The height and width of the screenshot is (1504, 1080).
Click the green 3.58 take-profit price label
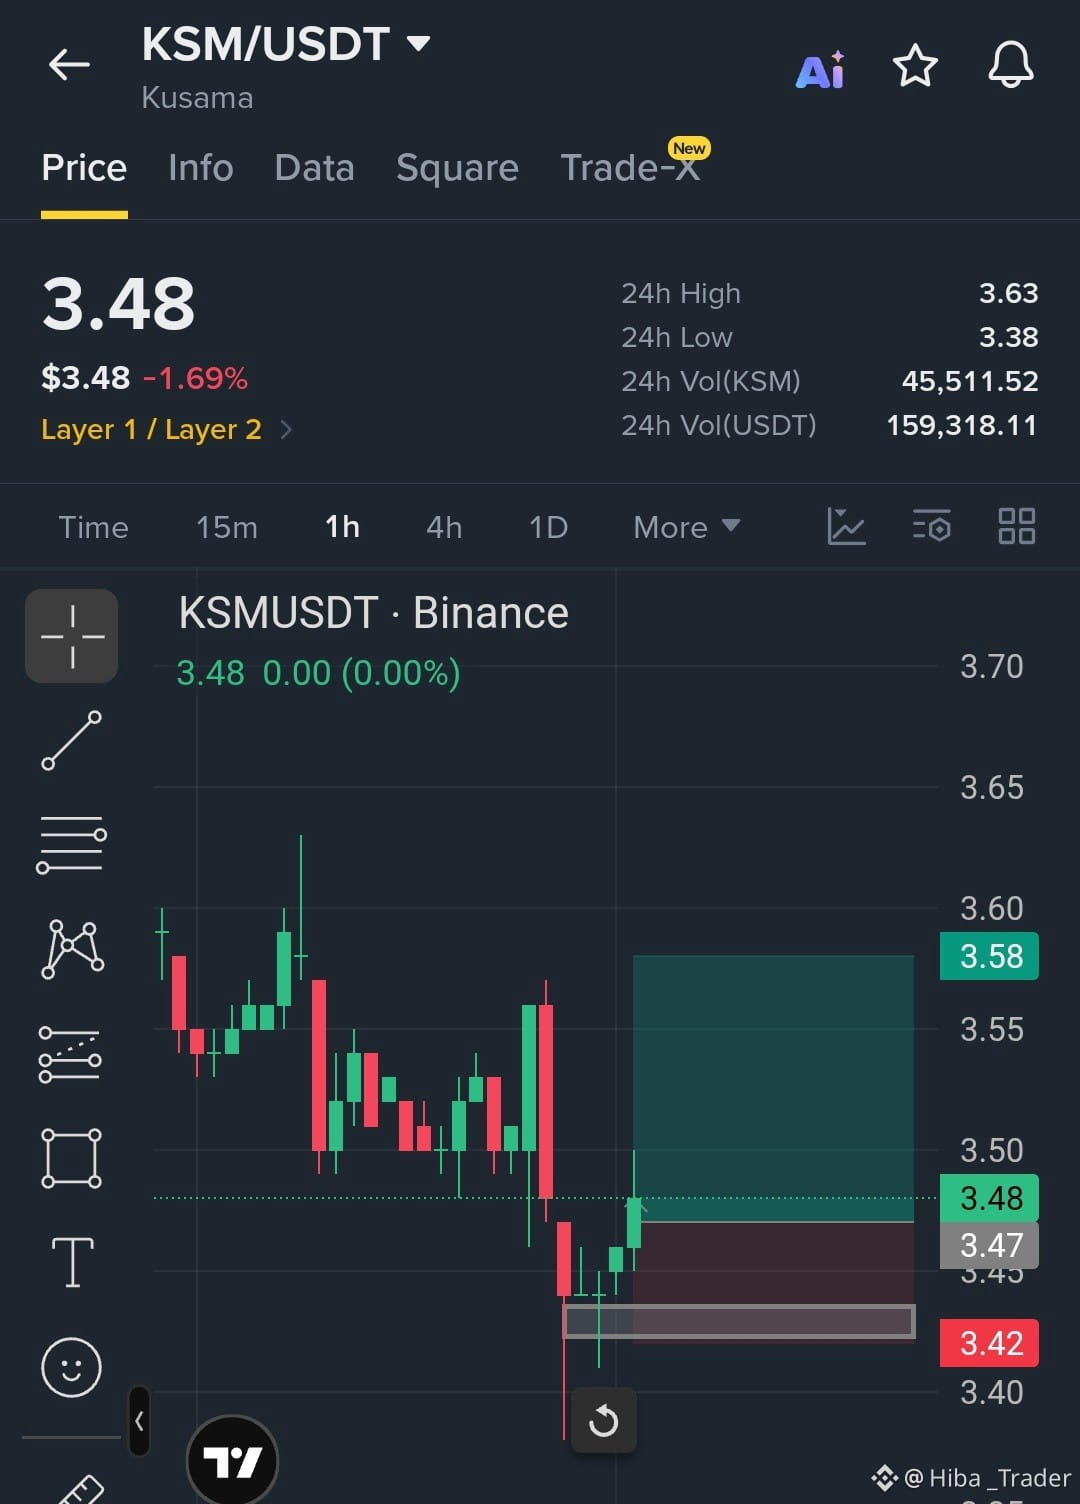990,956
